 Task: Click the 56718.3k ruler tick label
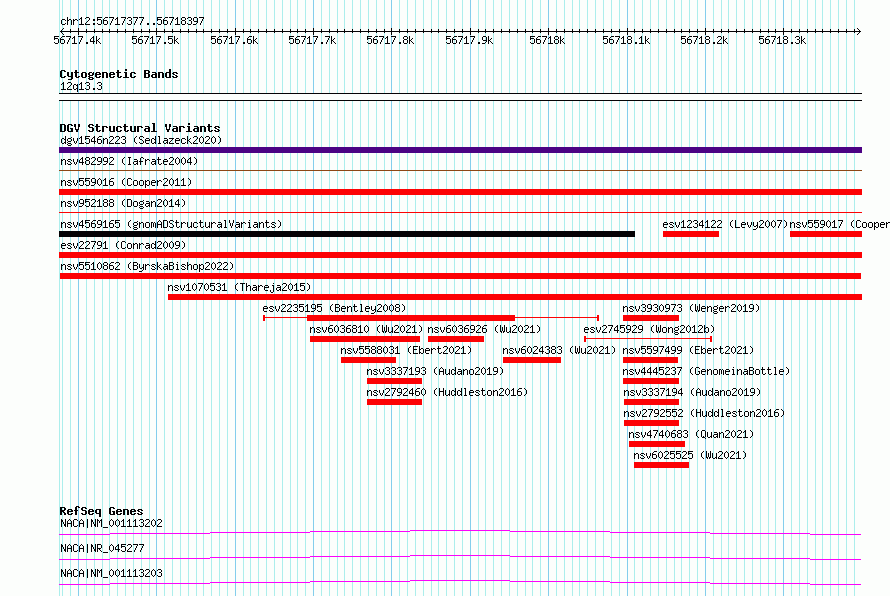(782, 40)
